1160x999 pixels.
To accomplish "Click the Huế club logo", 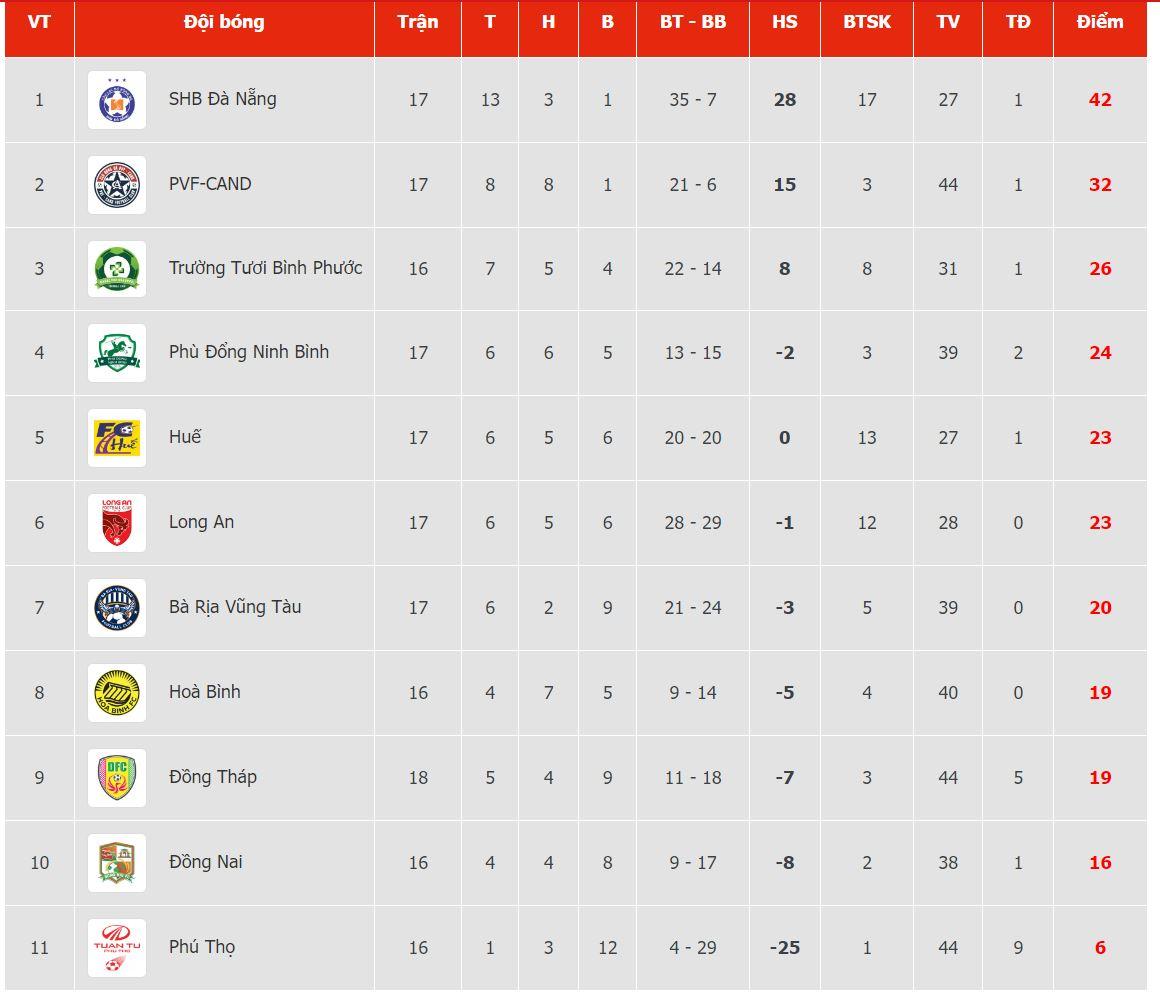I will point(117,438).
